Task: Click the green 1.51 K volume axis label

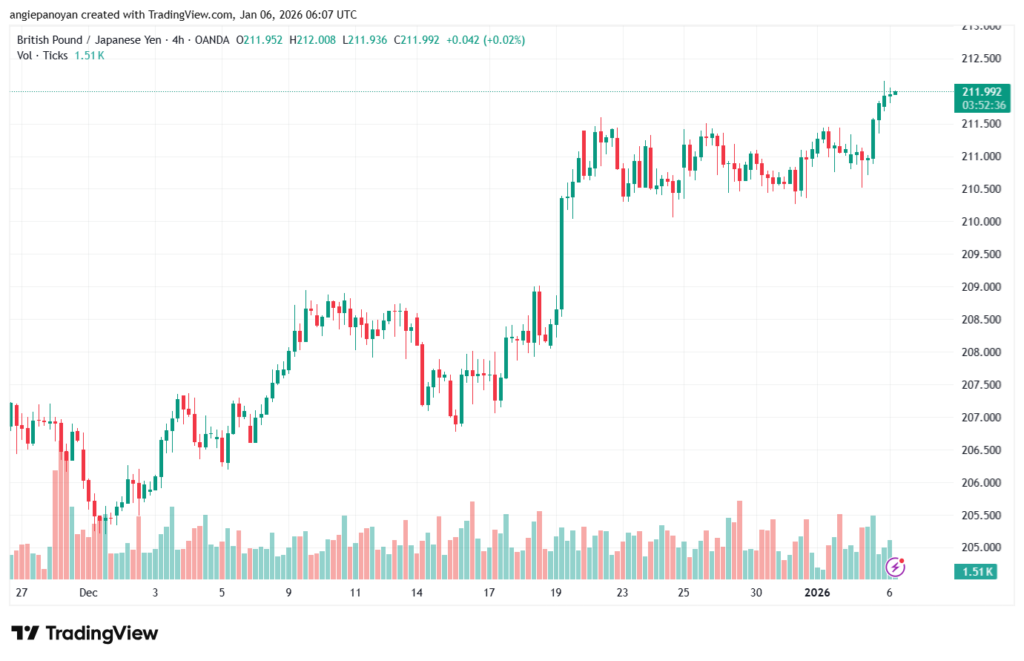Action: 977,572
